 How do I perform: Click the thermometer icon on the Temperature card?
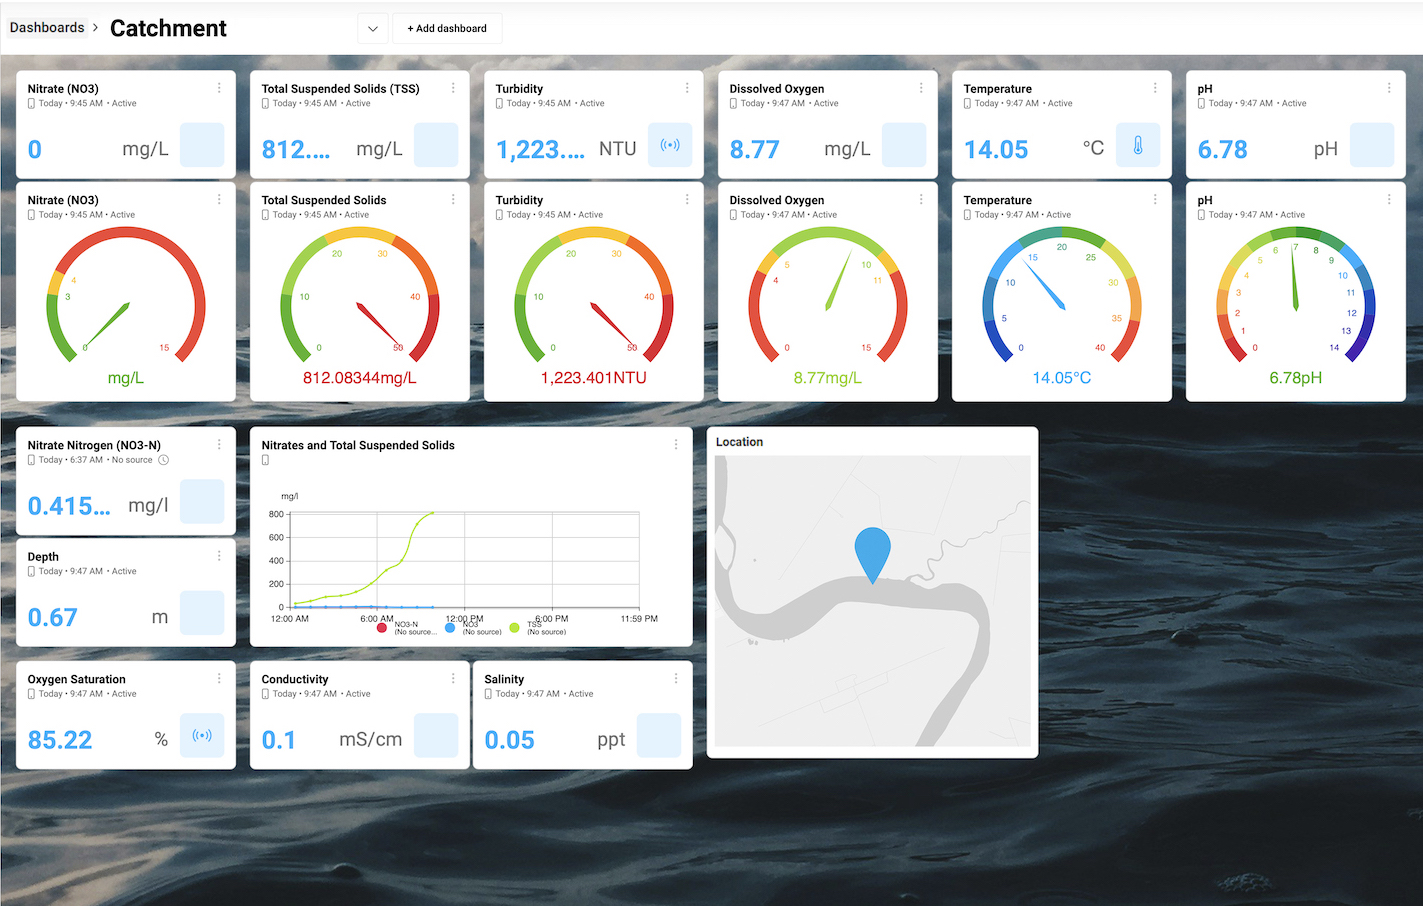(x=1138, y=146)
